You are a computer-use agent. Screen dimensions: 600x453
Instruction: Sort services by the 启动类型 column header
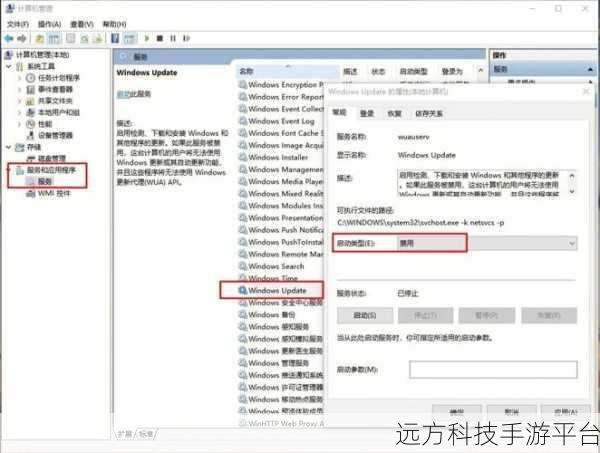pos(413,71)
